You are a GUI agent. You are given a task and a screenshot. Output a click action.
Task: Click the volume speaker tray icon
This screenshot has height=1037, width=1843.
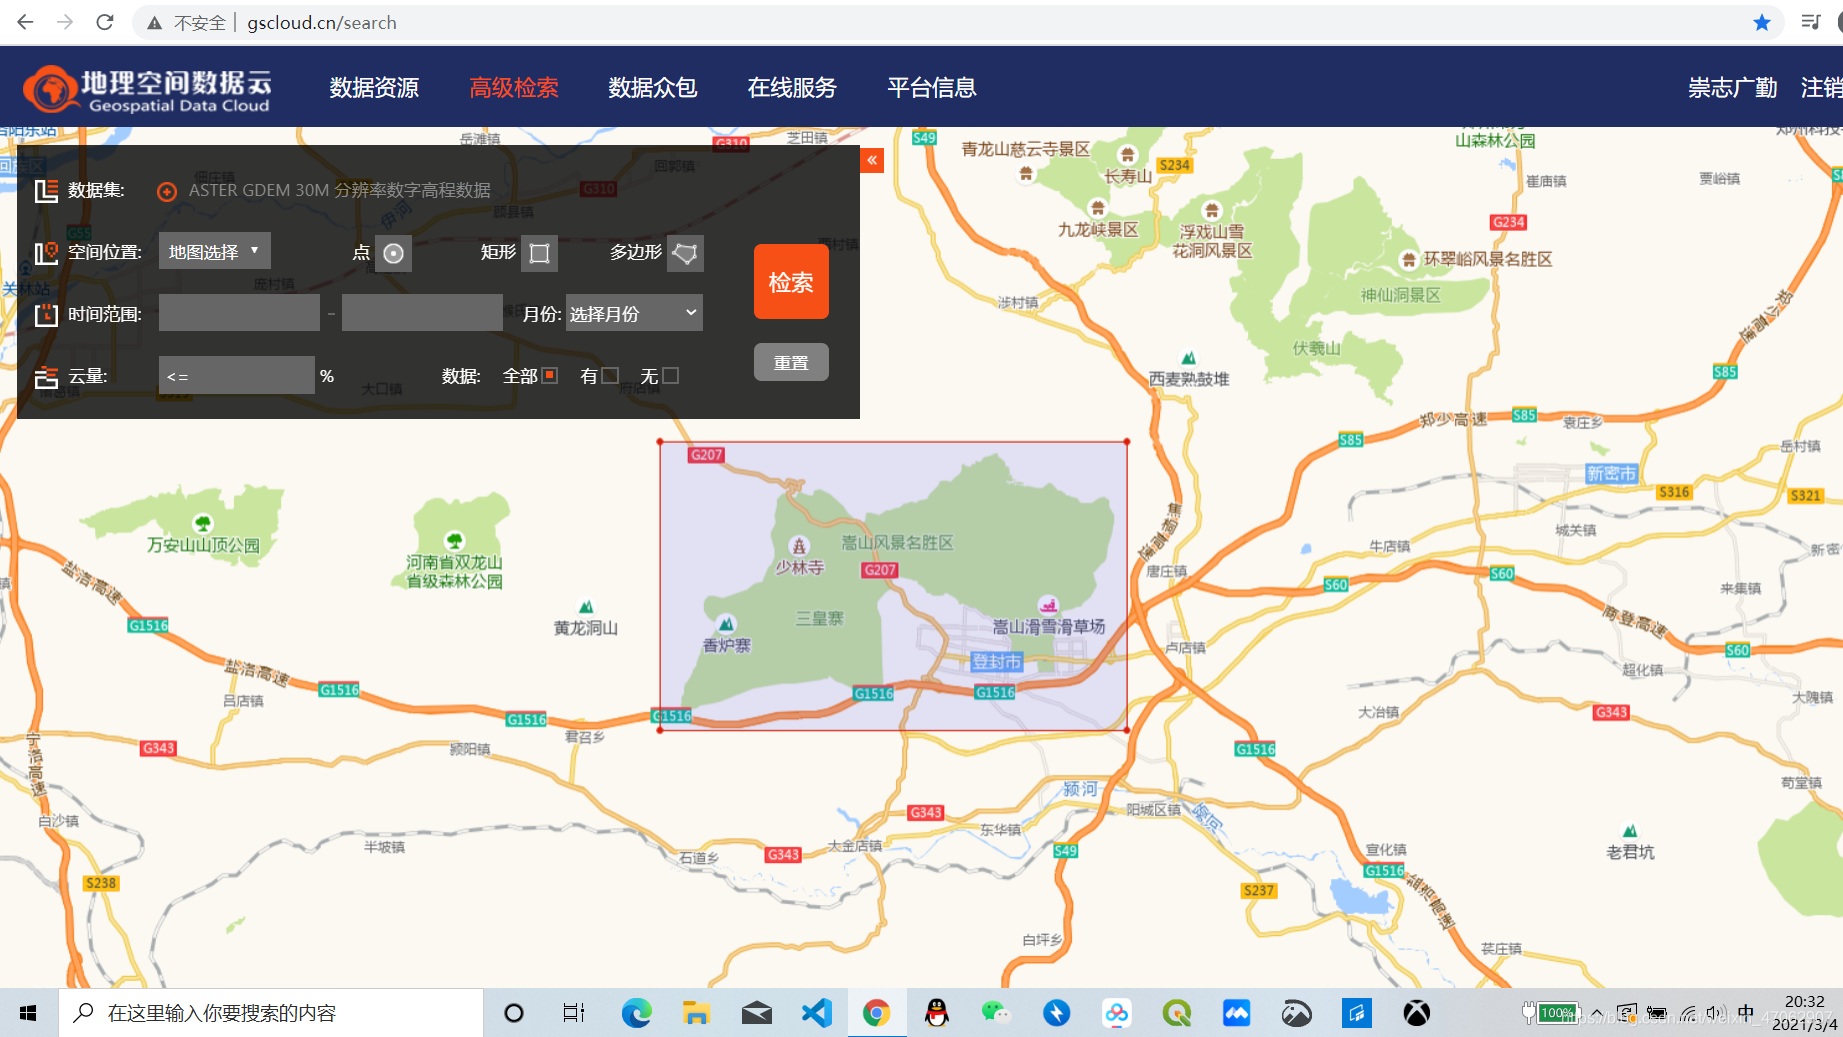pyautogui.click(x=1716, y=1013)
